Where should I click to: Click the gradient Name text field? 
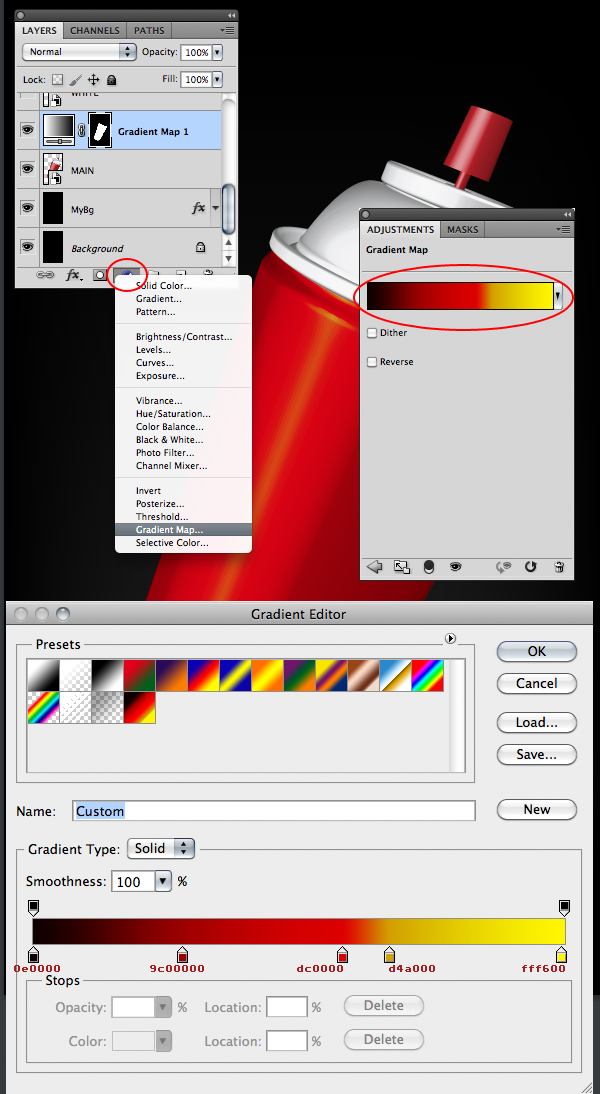point(273,811)
